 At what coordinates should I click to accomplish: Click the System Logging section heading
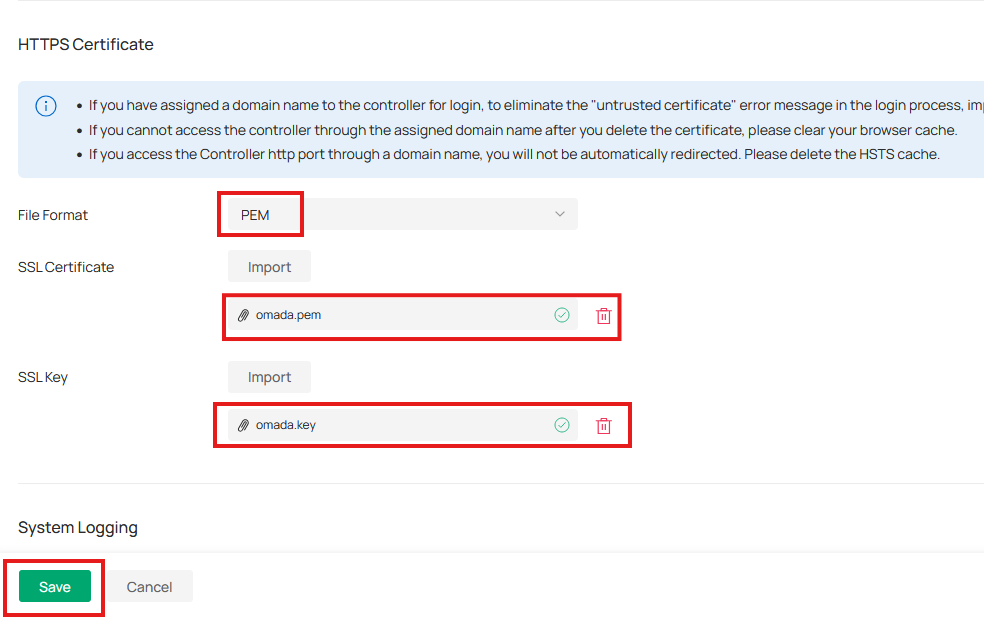[77, 527]
